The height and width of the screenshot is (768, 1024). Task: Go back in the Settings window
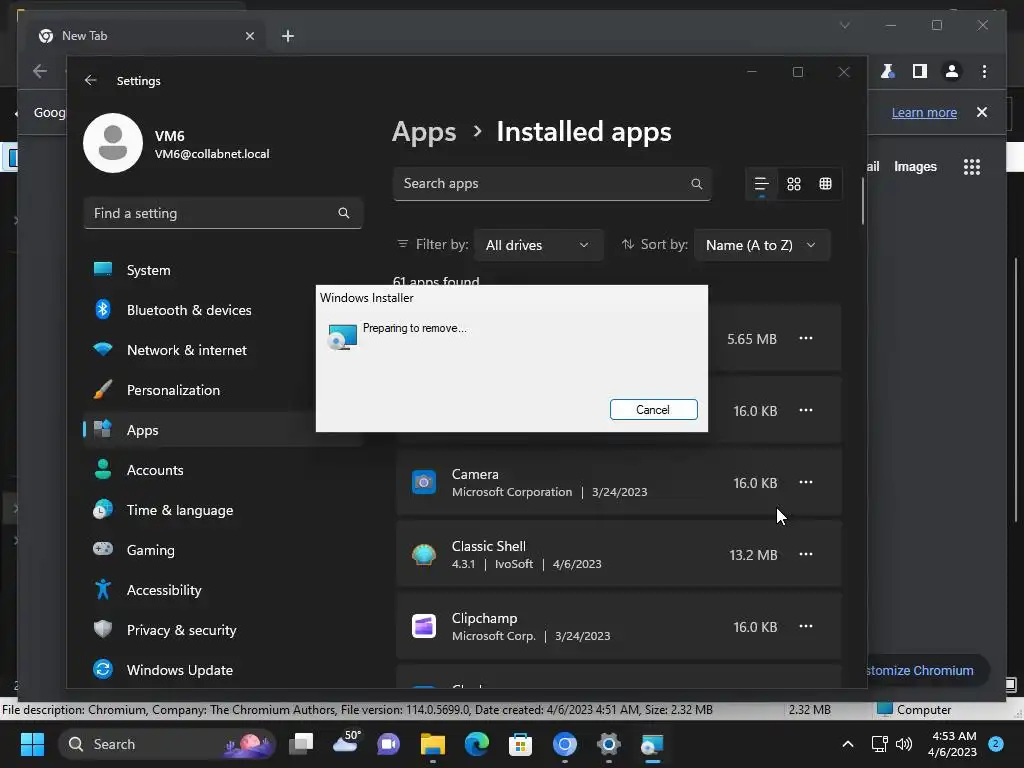coord(91,80)
